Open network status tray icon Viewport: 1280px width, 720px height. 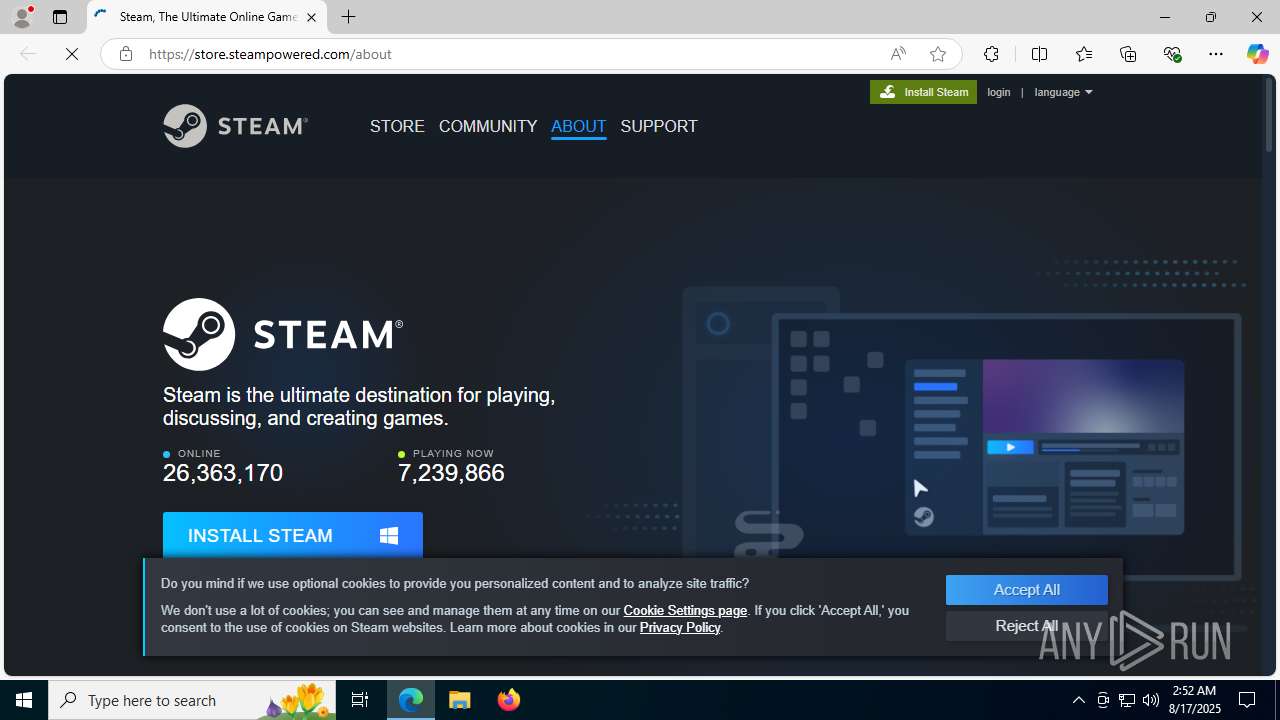[x=1127, y=700]
